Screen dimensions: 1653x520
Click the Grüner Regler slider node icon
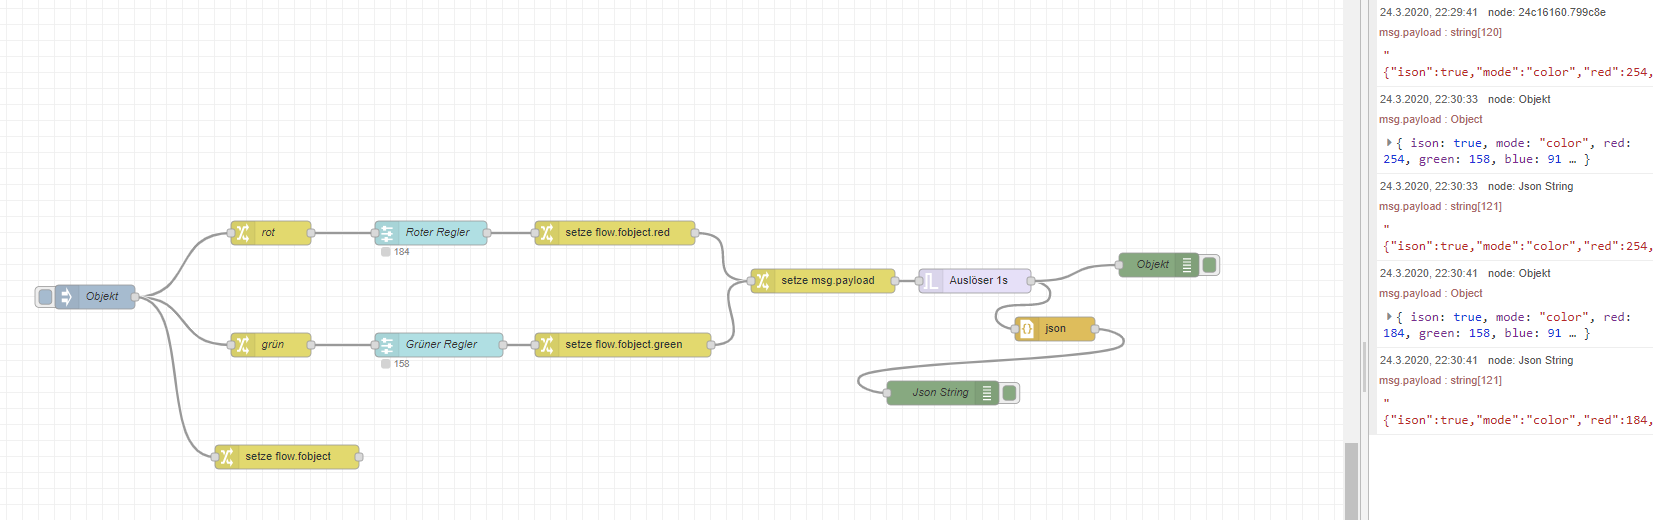(386, 345)
